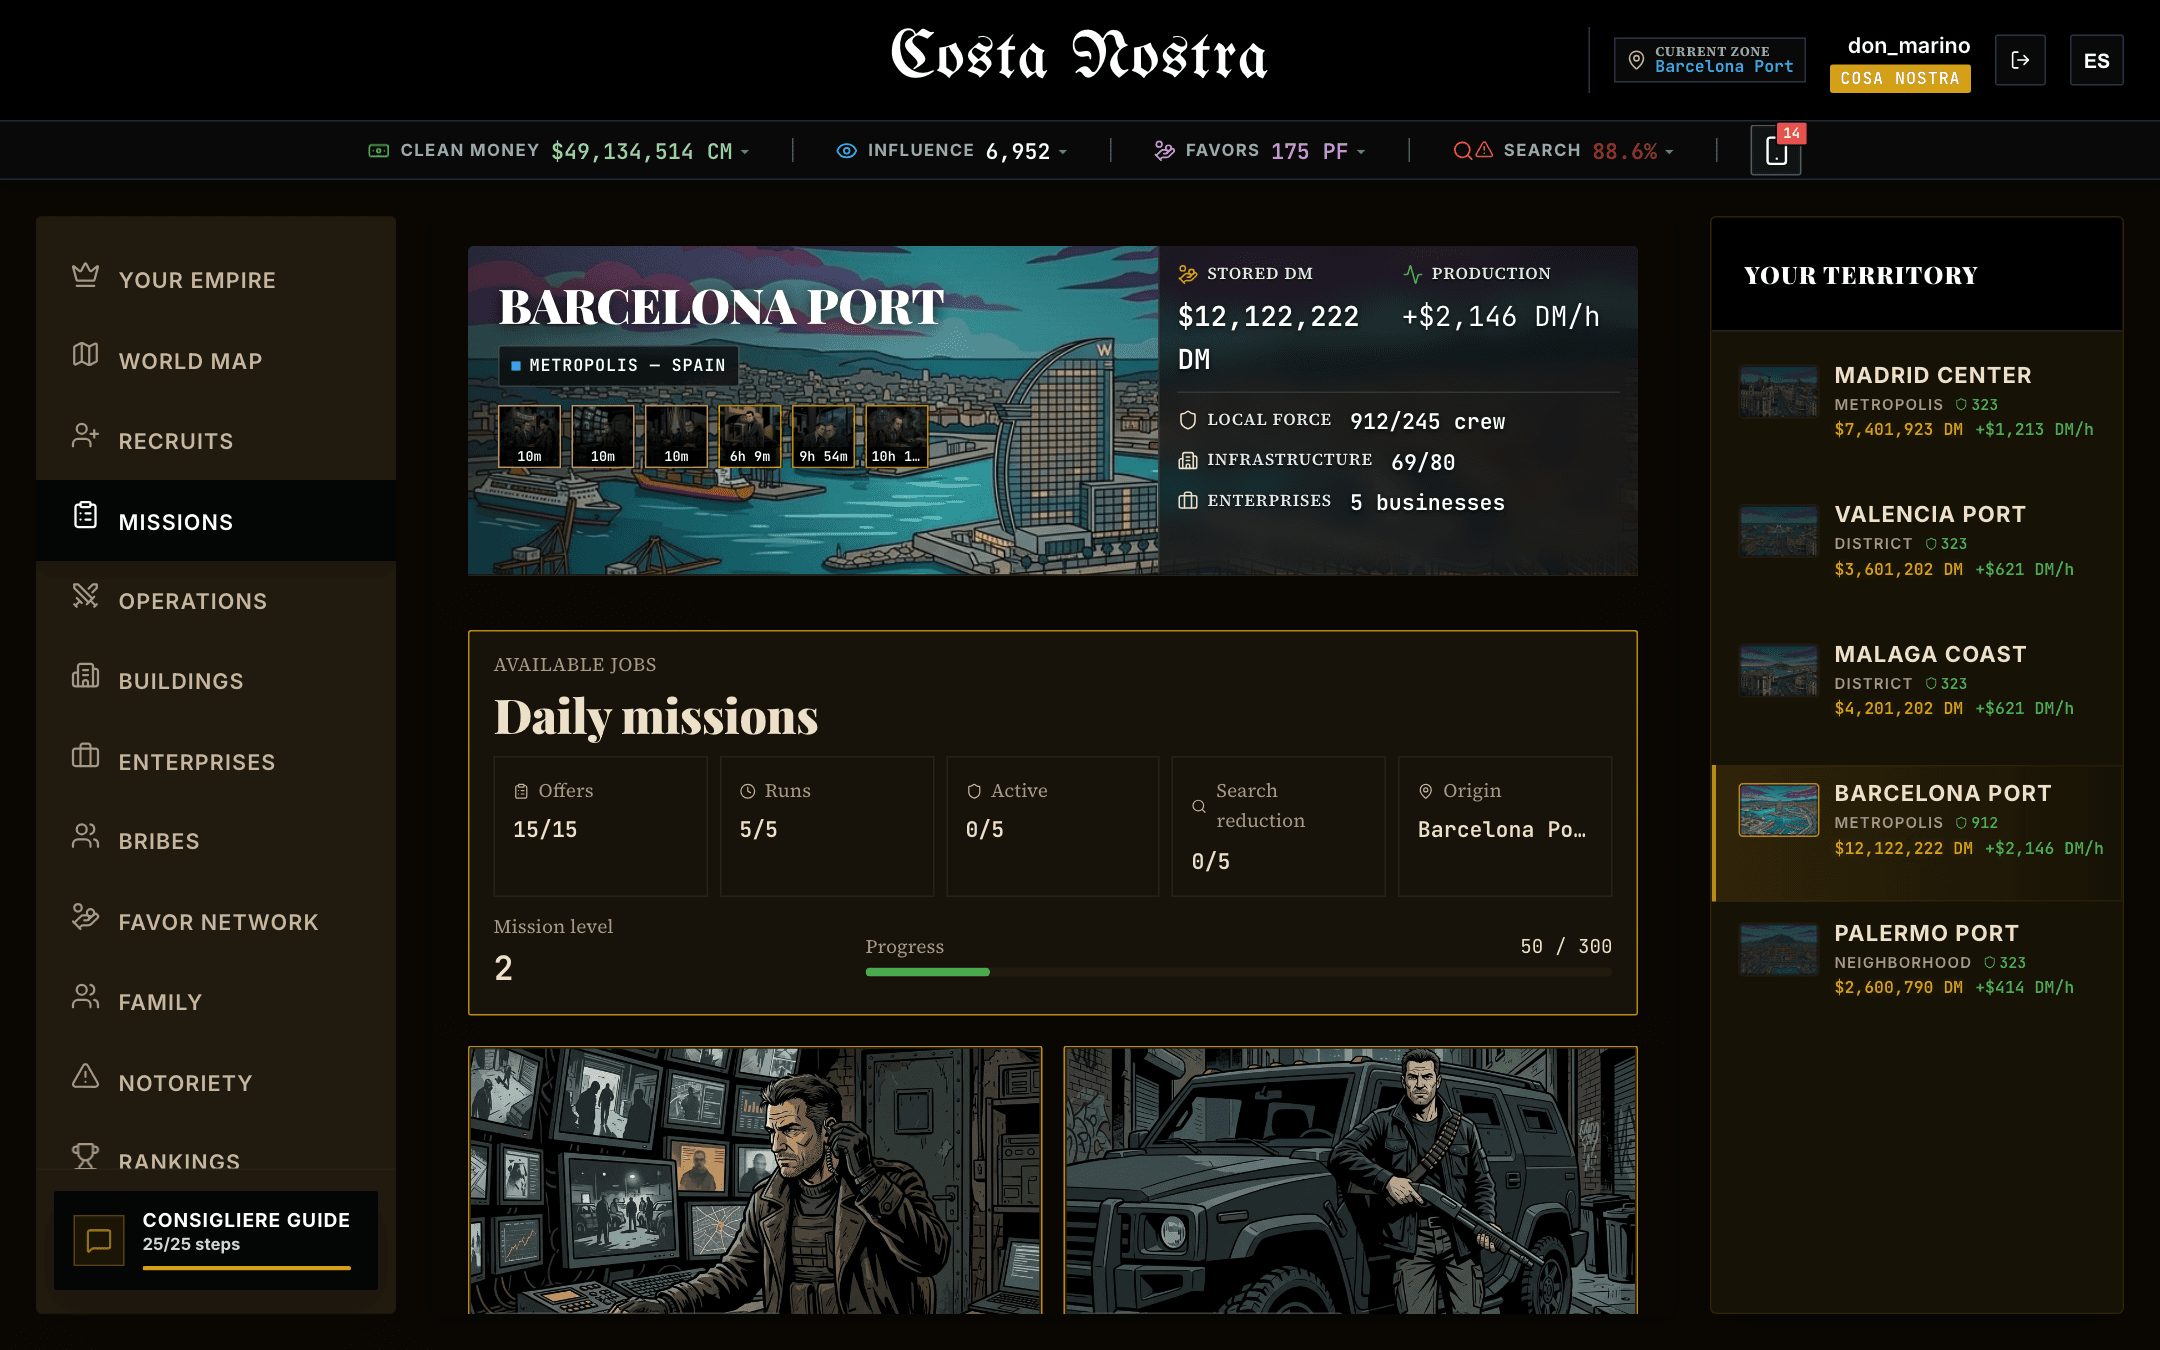
Task: Expand the Clean Money dropdown
Action: (744, 152)
